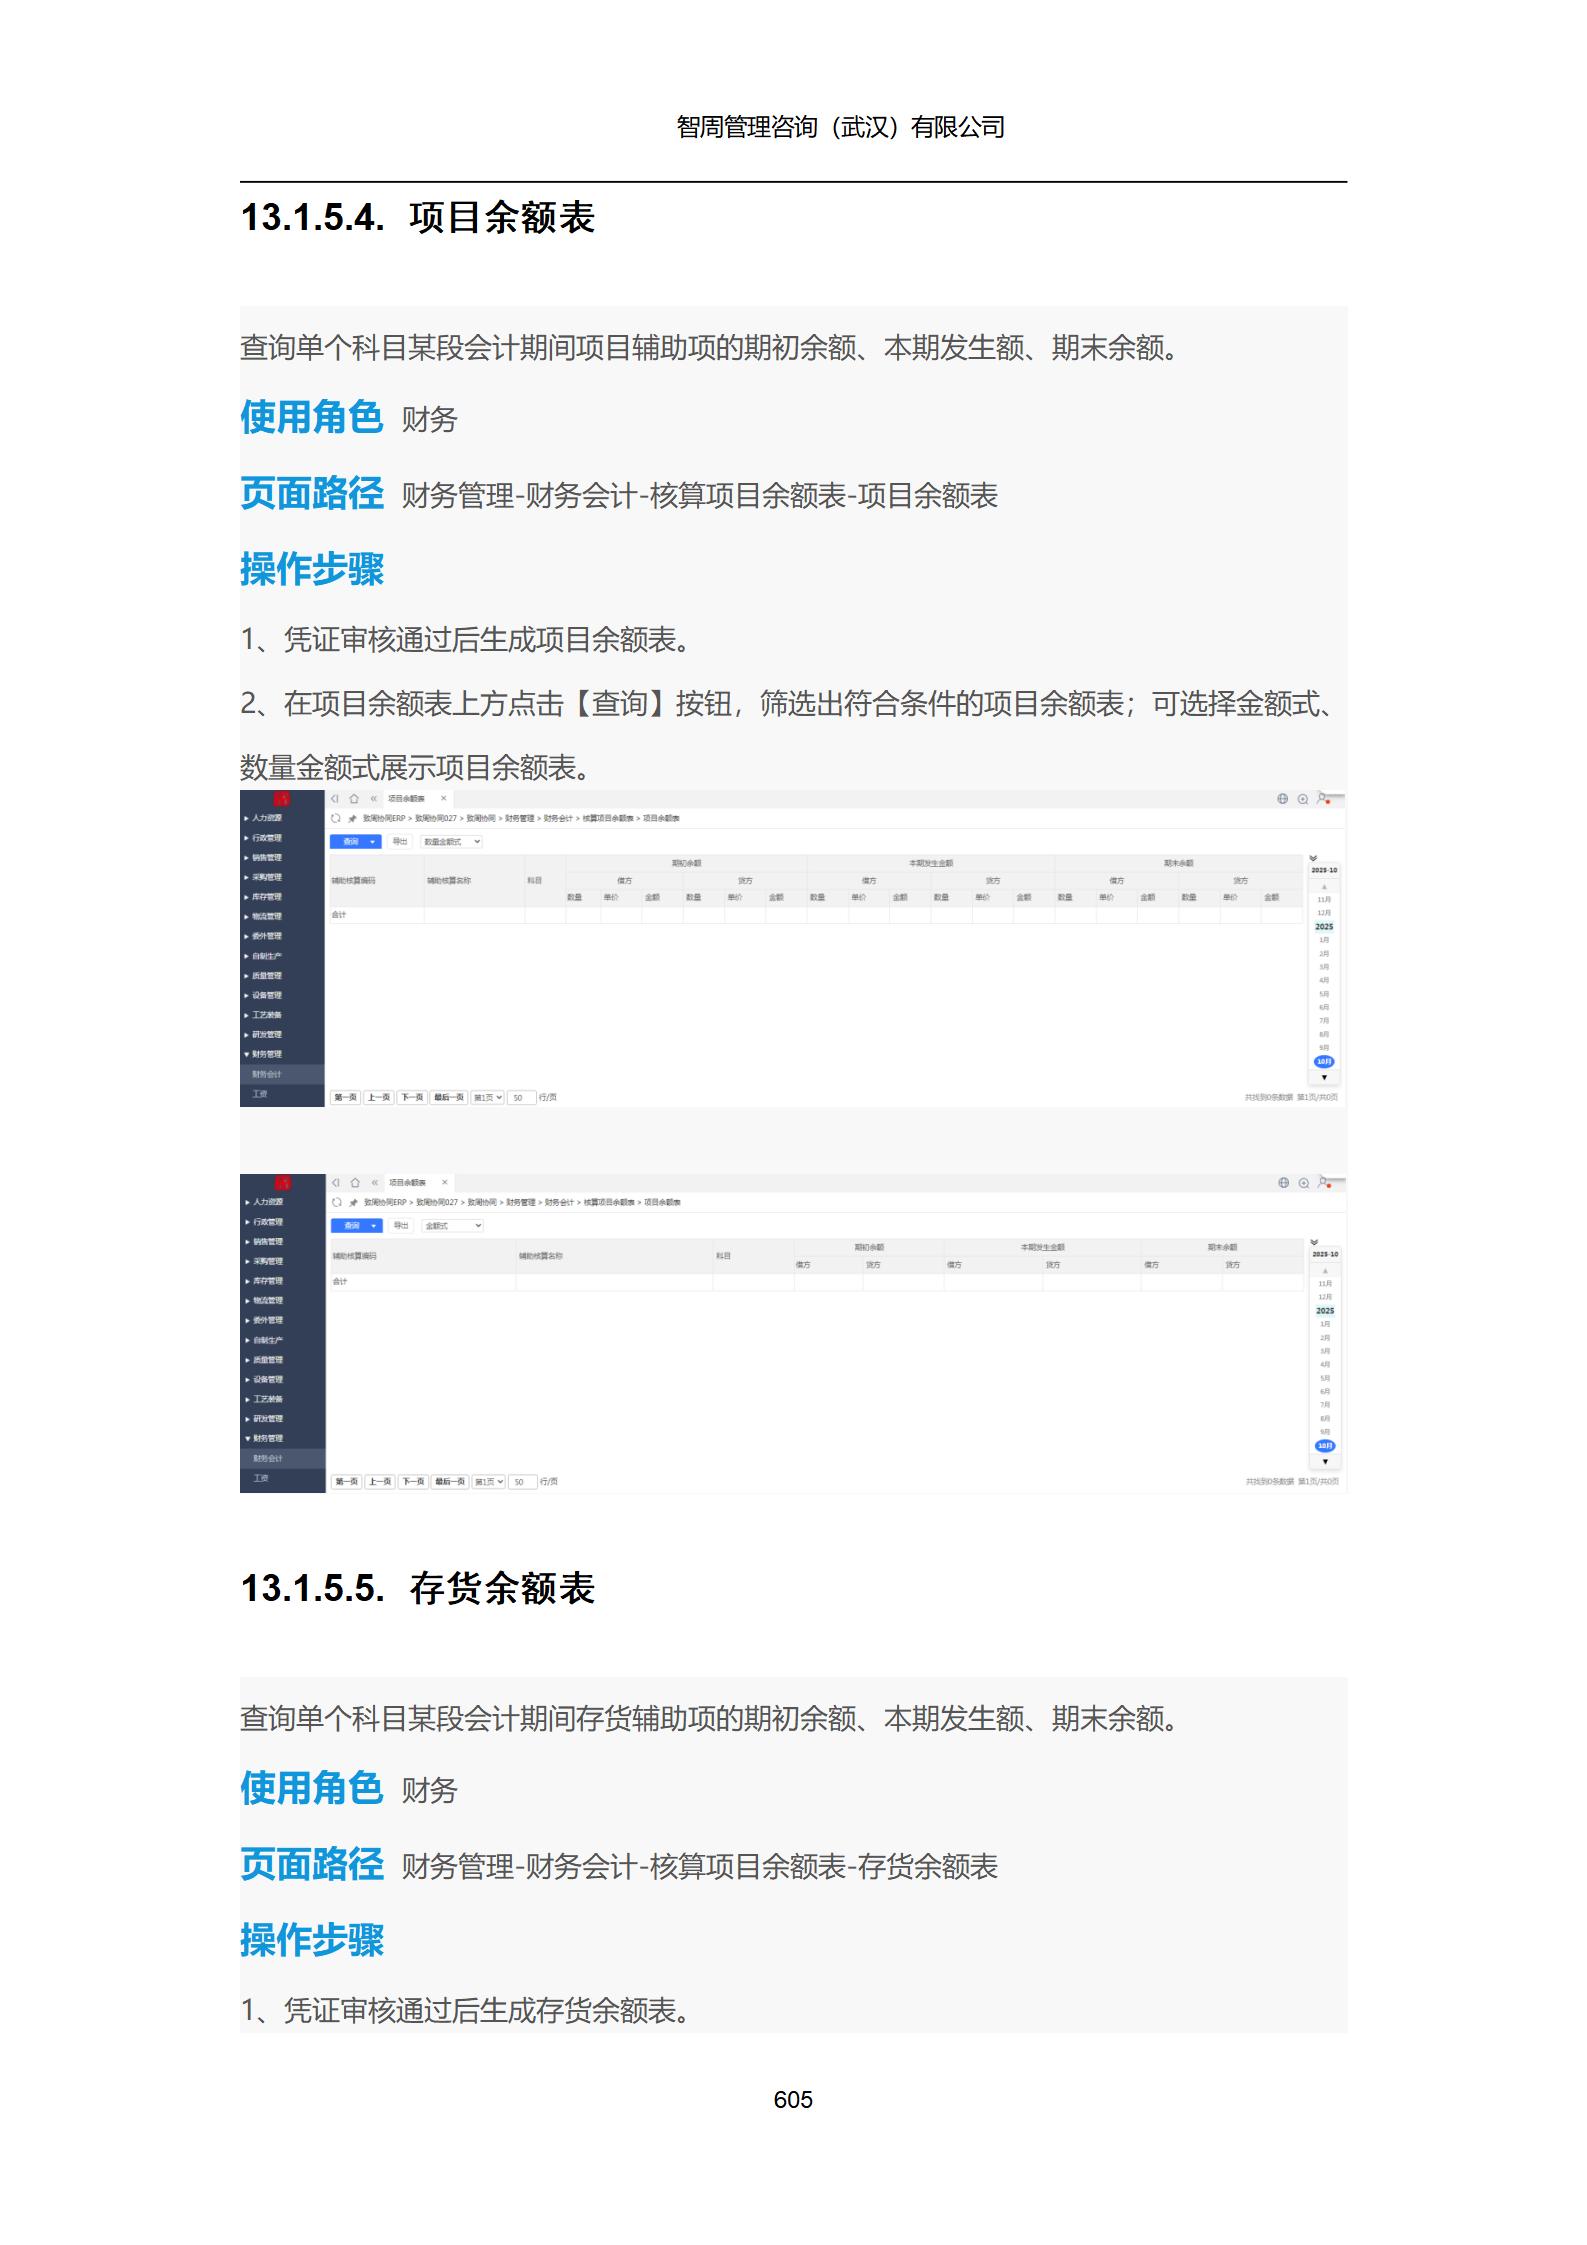This screenshot has height=2245, width=1587.
Task: Select 财务会计 submenu in lower screenshot sidebar
Action: pyautogui.click(x=283, y=1458)
